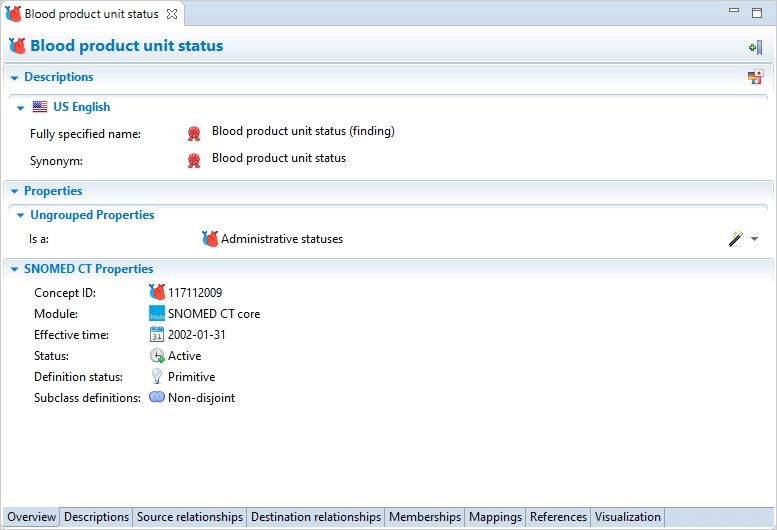Open dropdown arrow next to wand icon
The image size is (777, 530).
[x=755, y=239]
